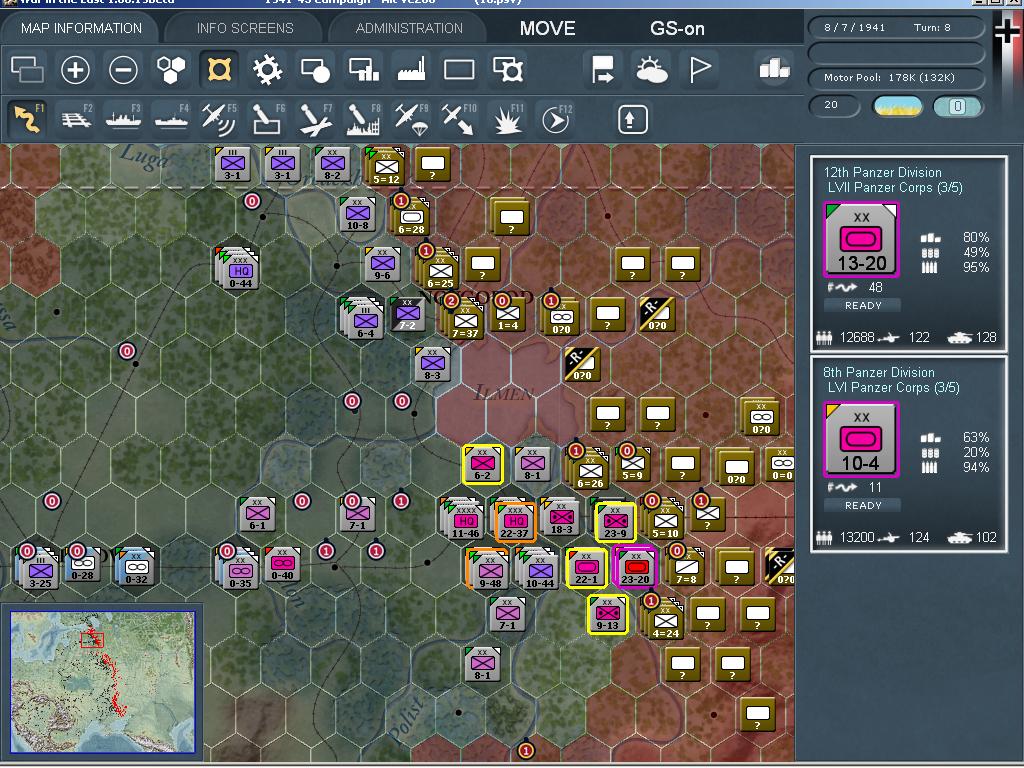Screen dimensions: 1024x768
Task: Select the HQ 11-46 counter stack
Action: 464,521
